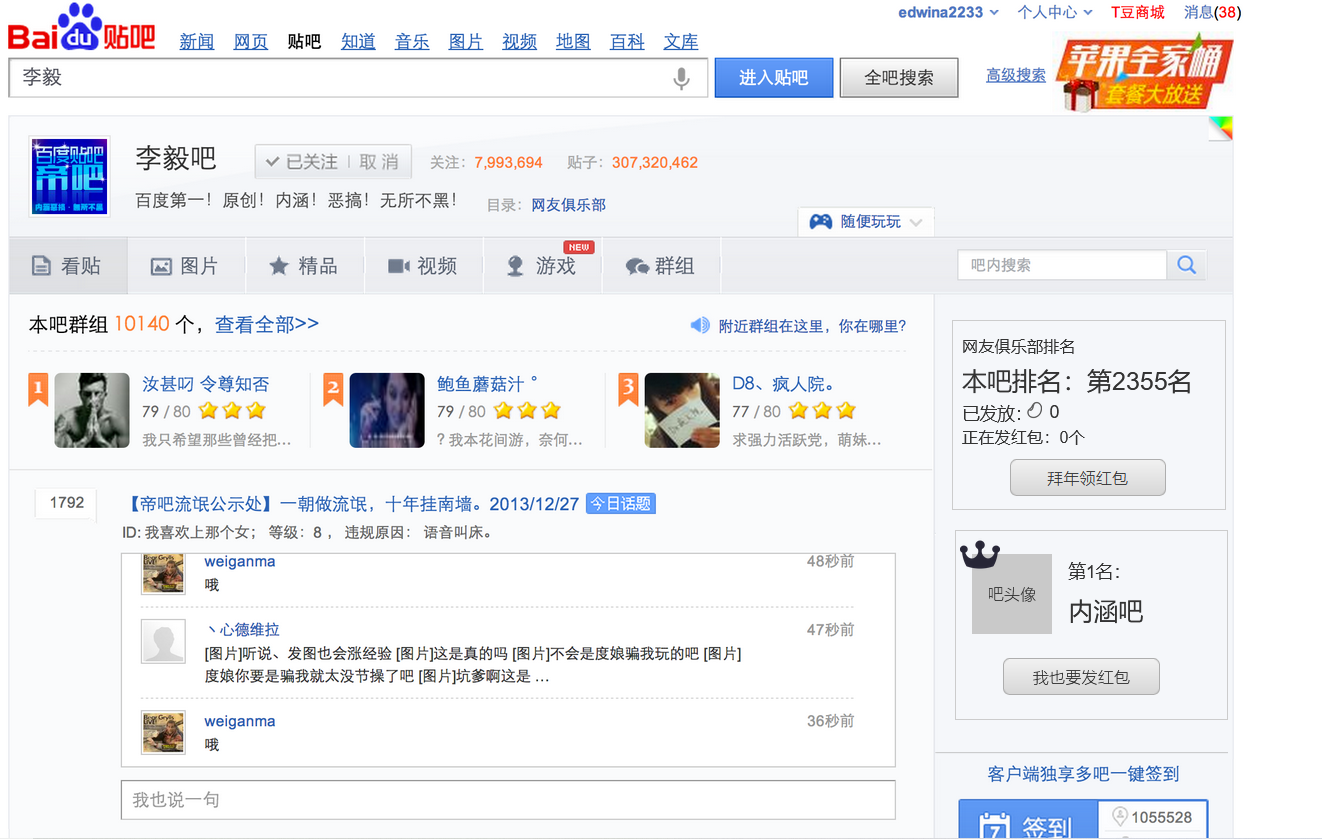Click the search magnifier in 吧内搜索

pos(1186,265)
